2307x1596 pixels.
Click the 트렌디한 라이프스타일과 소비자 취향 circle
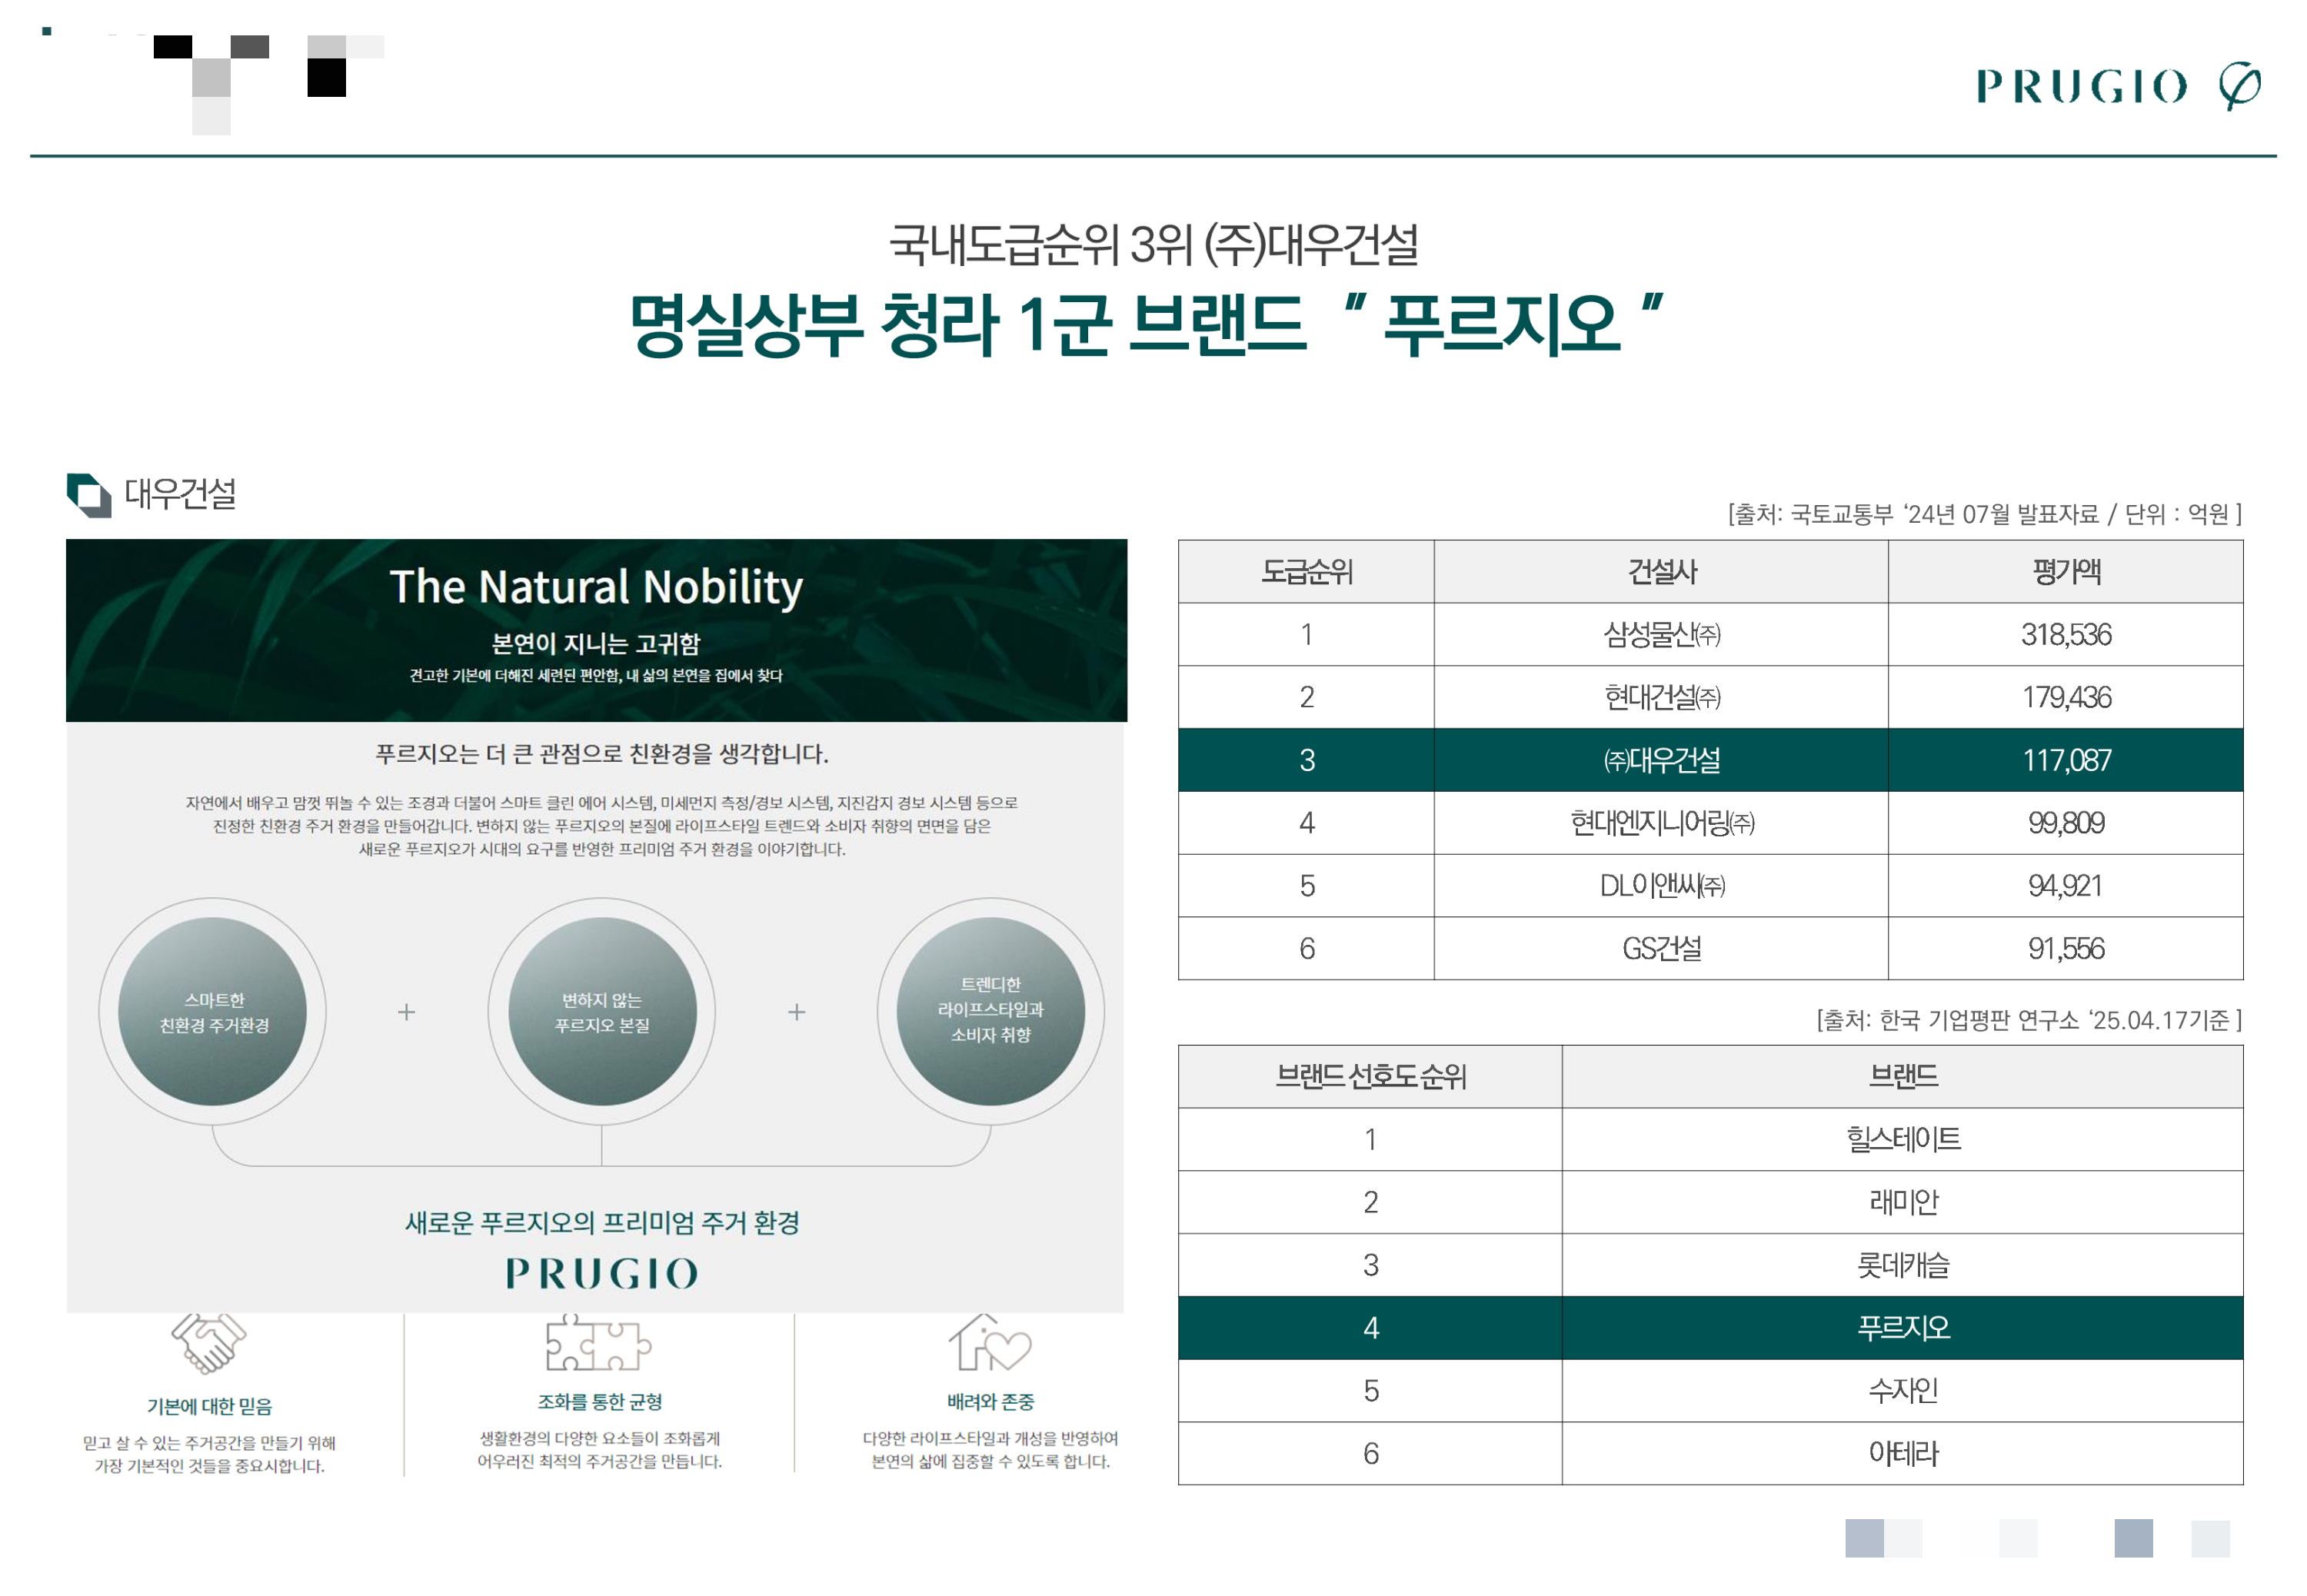990,1011
